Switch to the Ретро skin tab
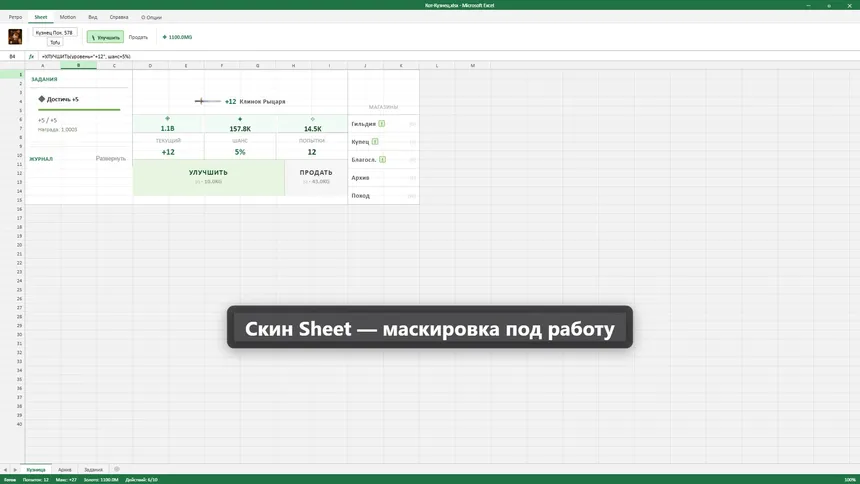 [x=15, y=17]
